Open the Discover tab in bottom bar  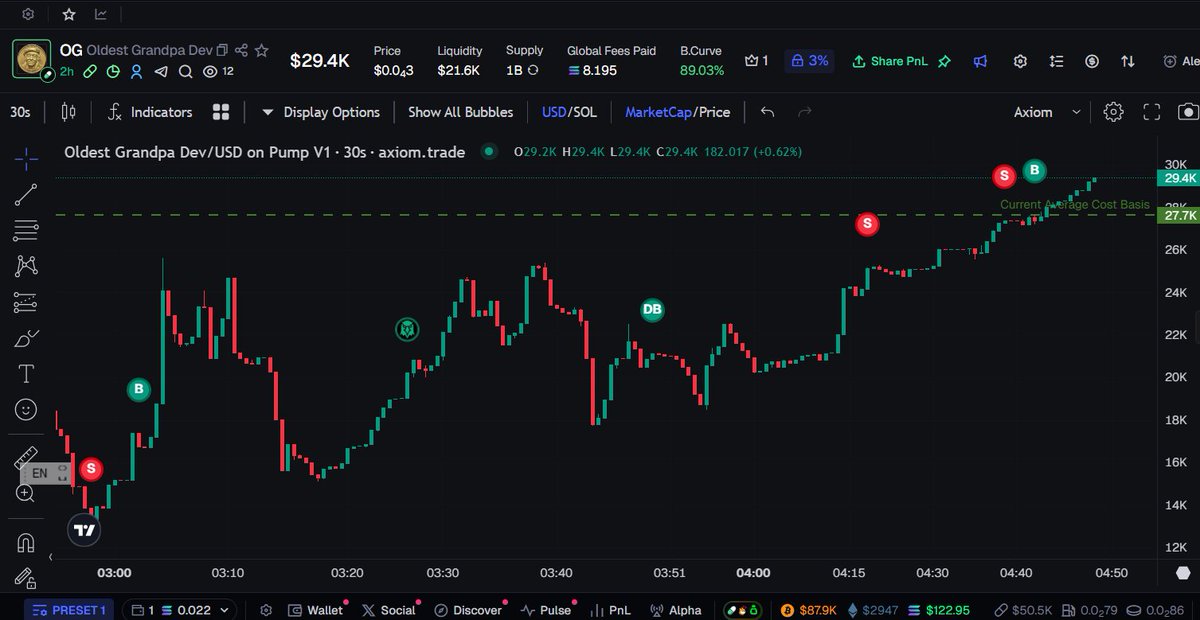pos(468,609)
